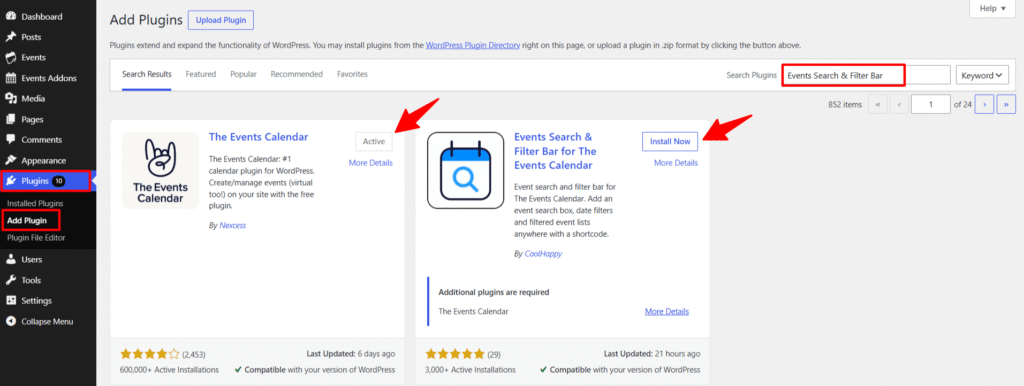Click the Search Plugins input field
This screenshot has width=1024, height=386.
(x=866, y=75)
